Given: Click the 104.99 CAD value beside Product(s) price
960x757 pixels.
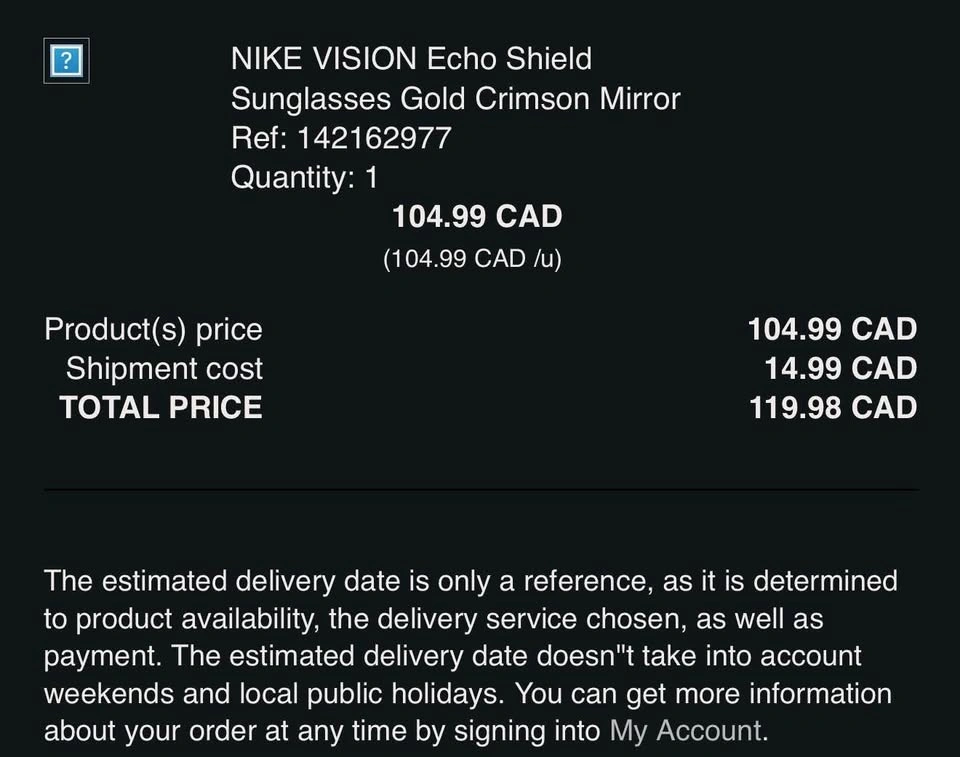Looking at the screenshot, I should pos(832,329).
